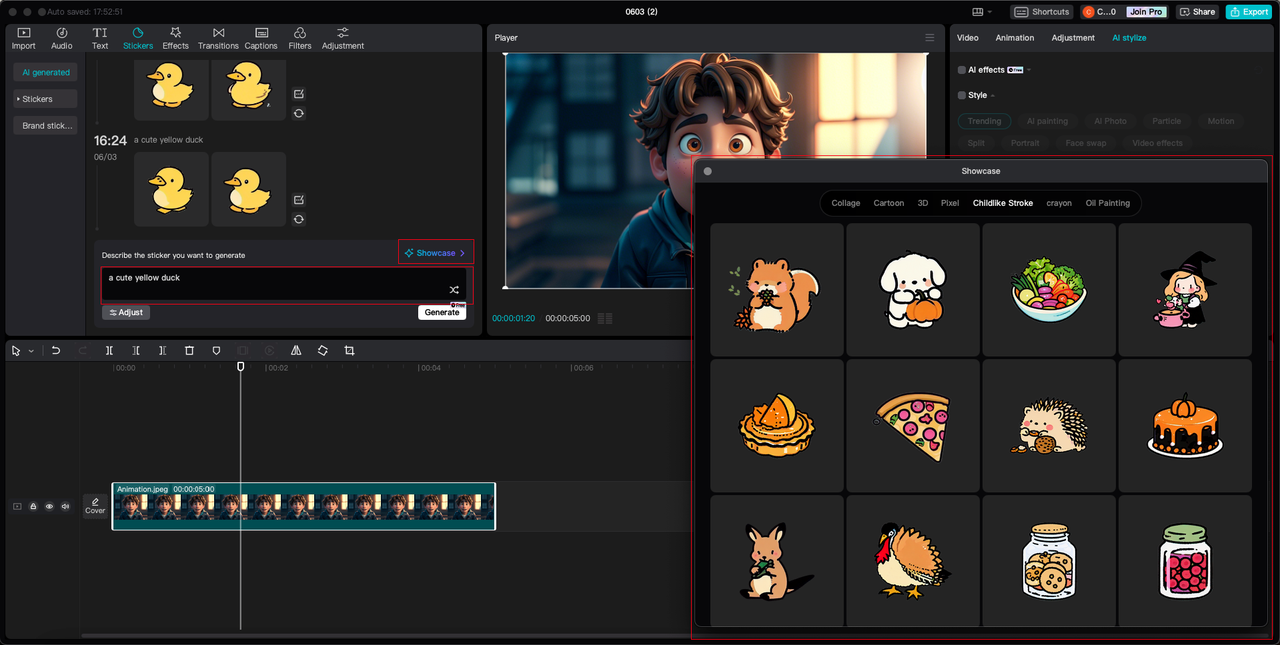The height and width of the screenshot is (645, 1280).
Task: Toggle the track lock icon
Action: point(33,507)
